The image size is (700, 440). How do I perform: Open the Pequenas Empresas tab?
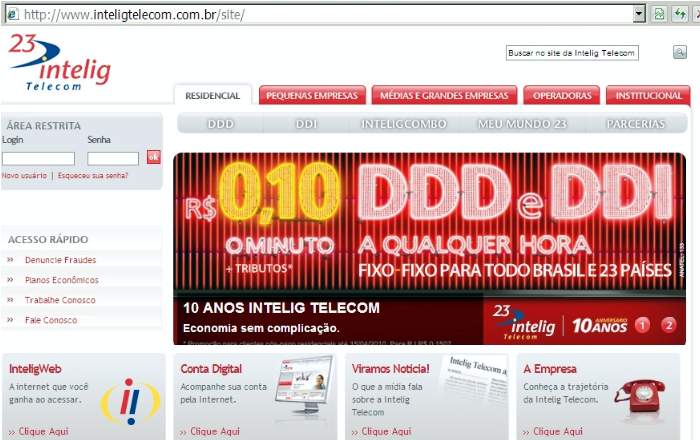[x=312, y=96]
